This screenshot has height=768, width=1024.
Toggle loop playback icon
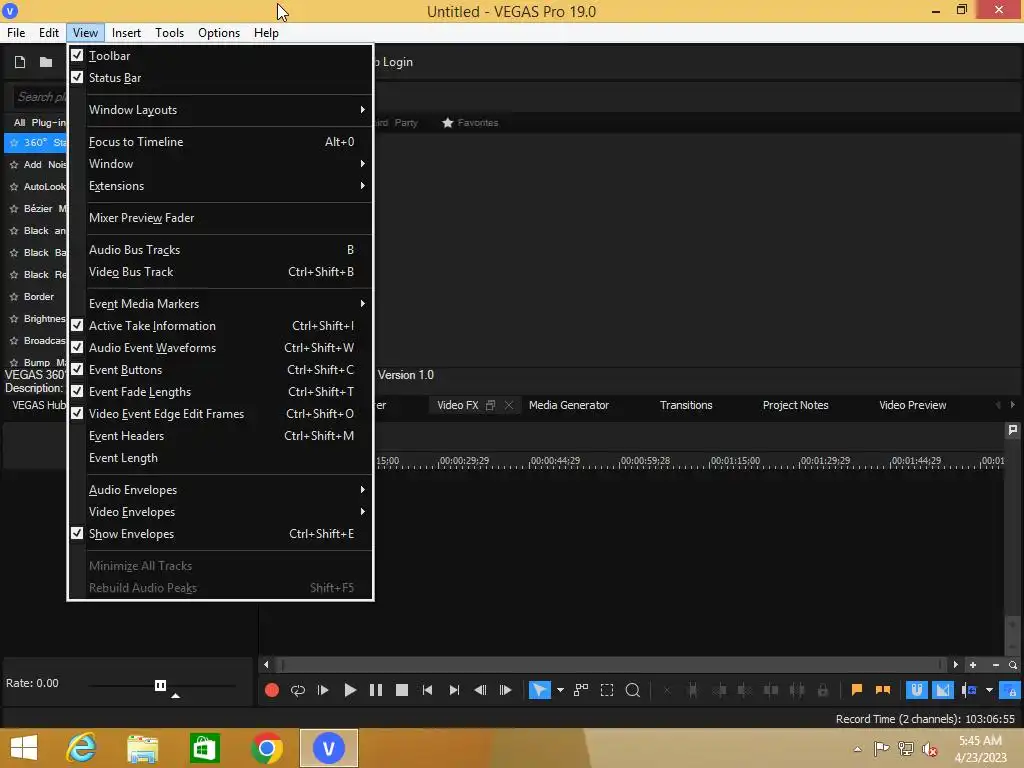point(298,690)
